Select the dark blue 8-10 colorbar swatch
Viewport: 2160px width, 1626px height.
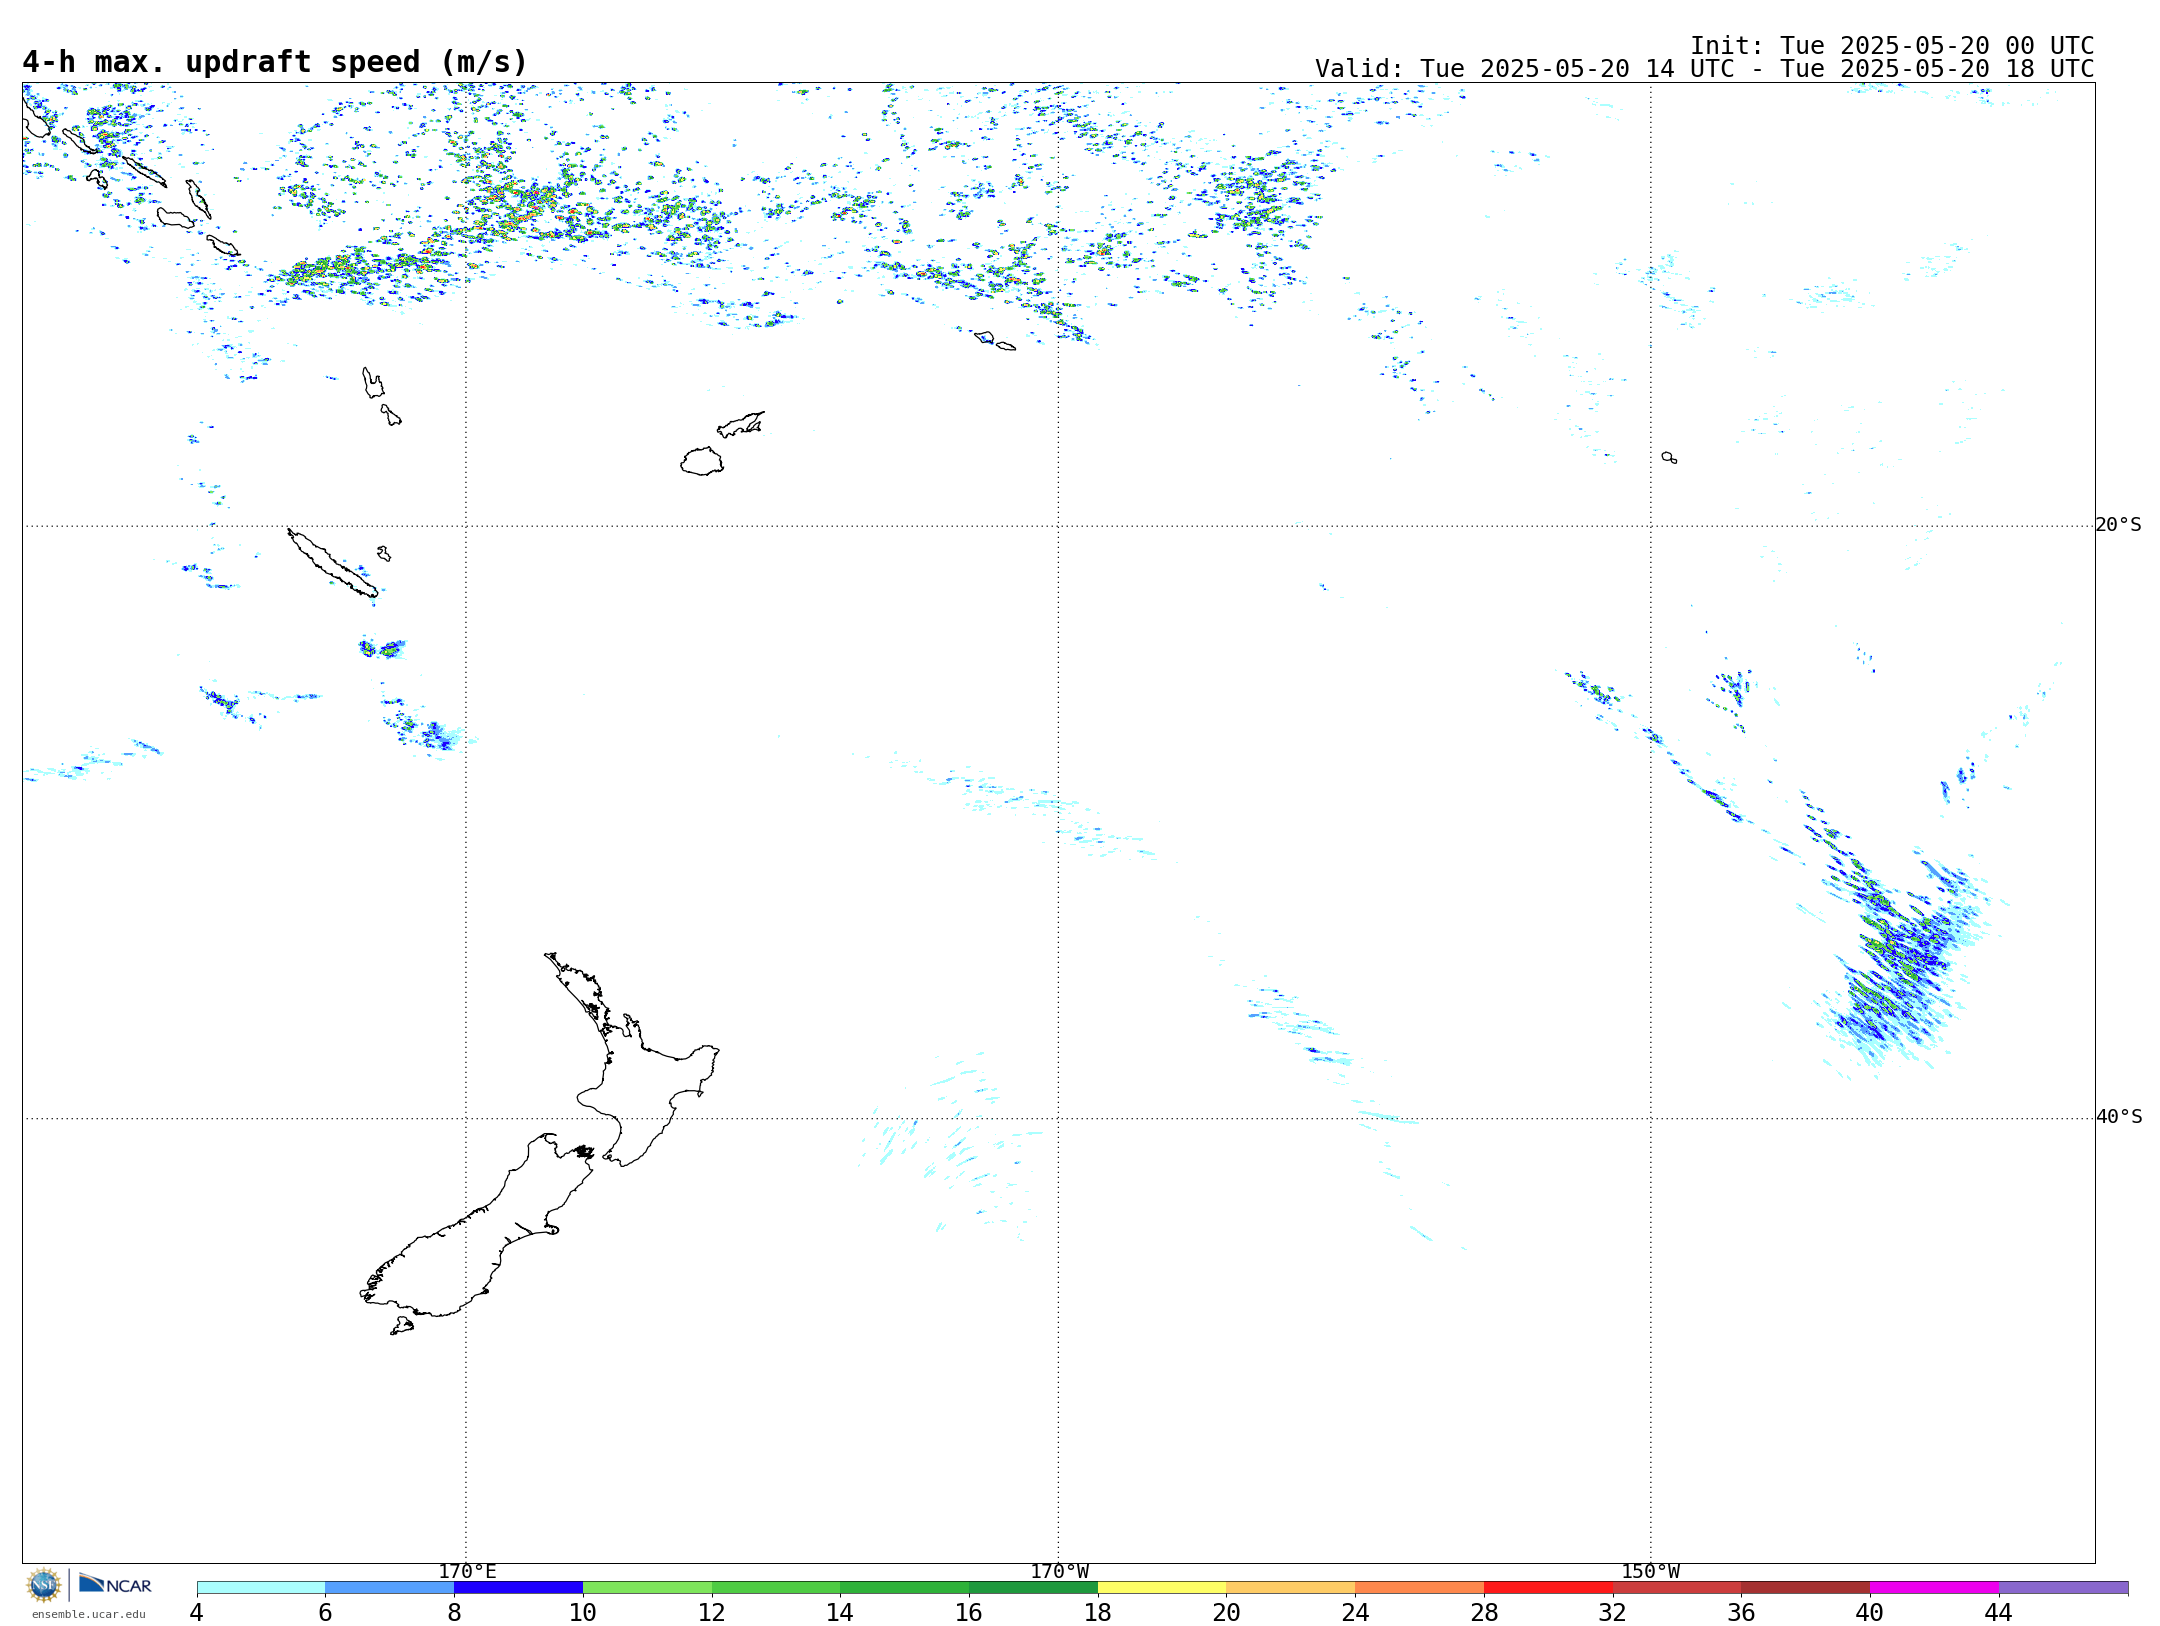[518, 1588]
